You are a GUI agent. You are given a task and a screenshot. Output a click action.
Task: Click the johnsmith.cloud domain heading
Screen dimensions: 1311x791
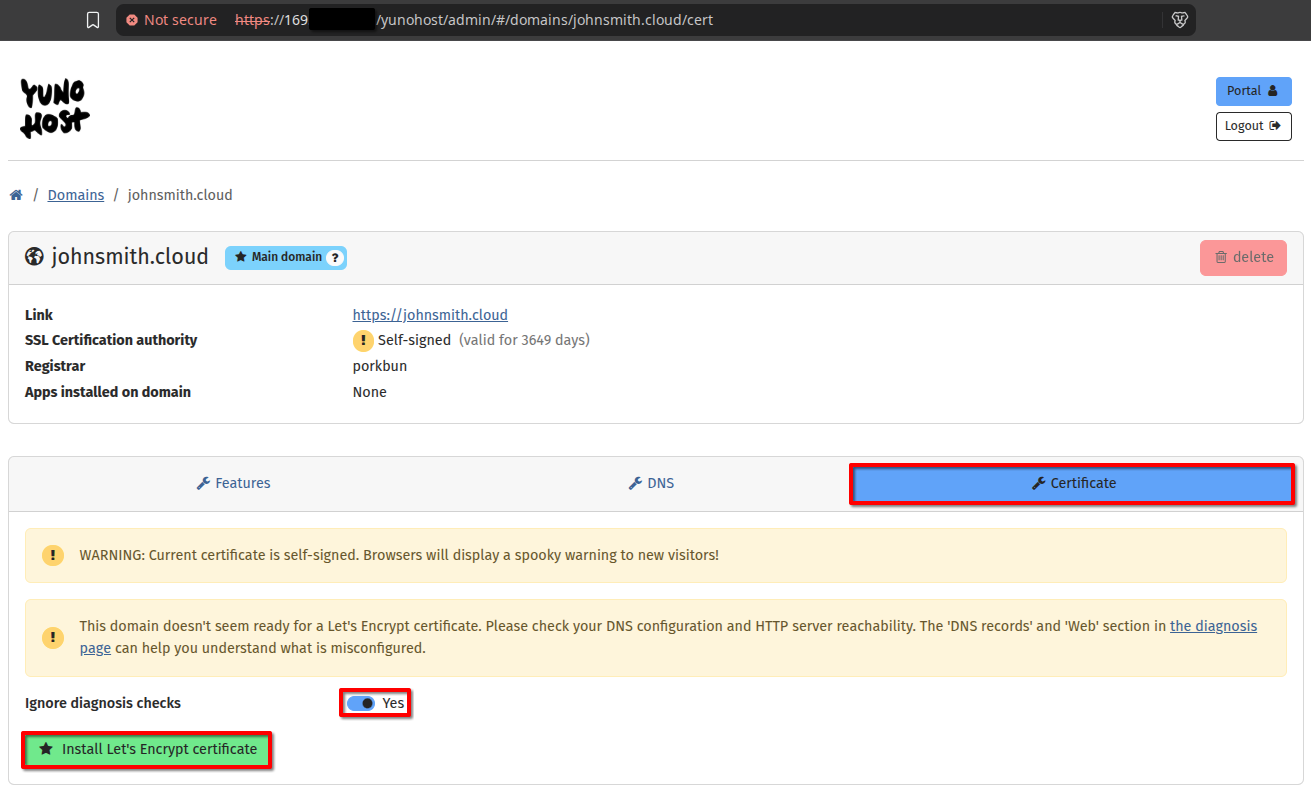point(130,257)
